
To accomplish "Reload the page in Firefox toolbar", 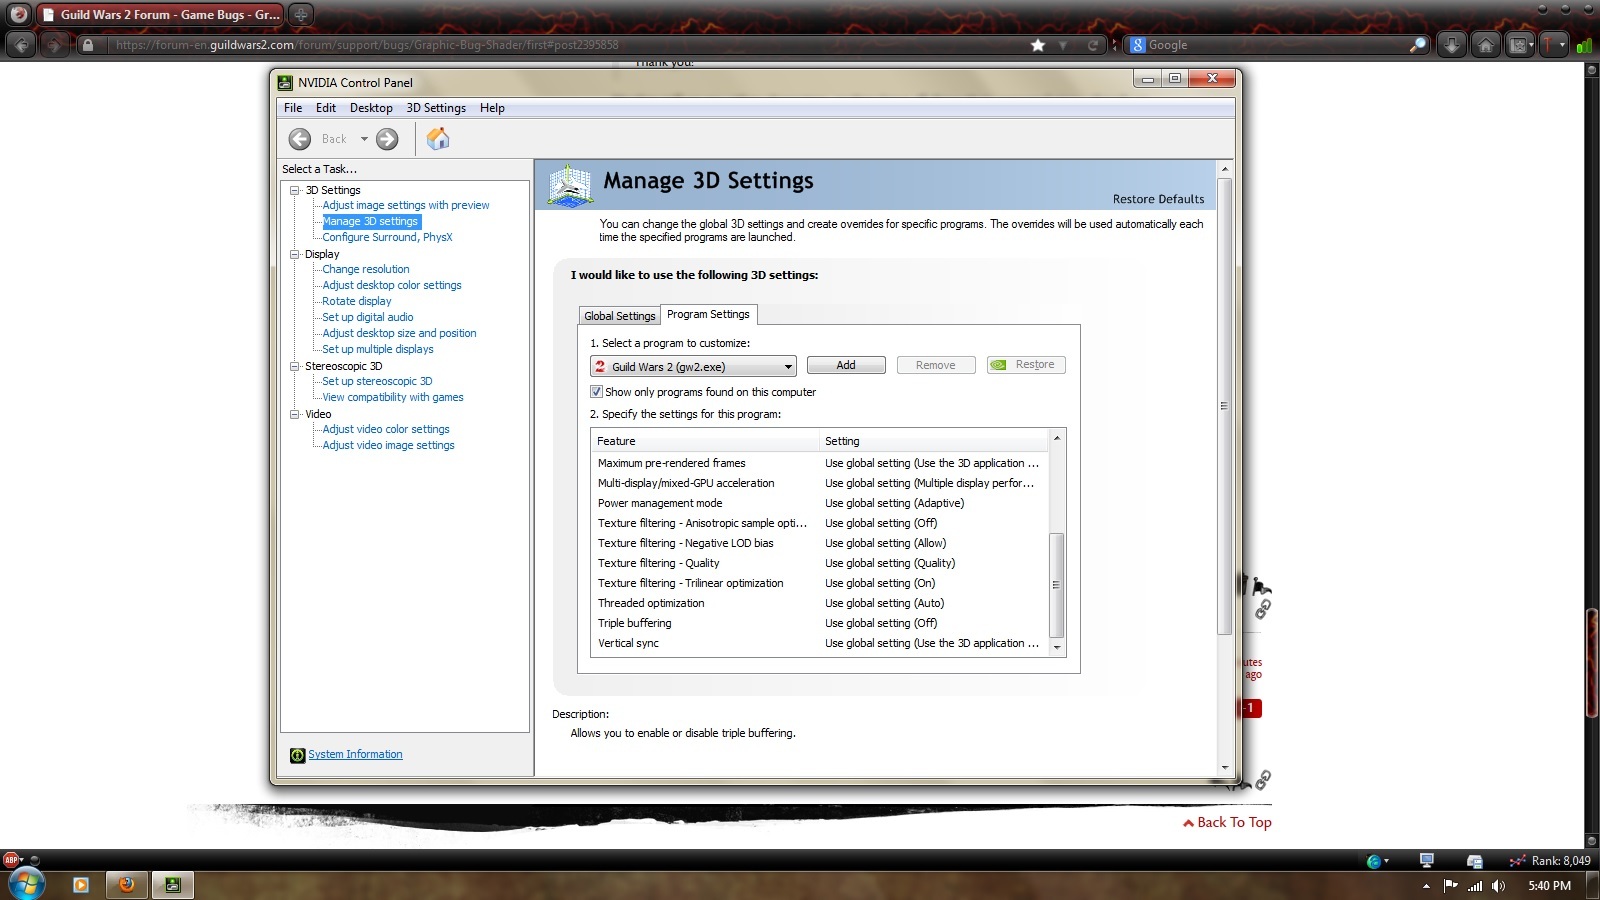I will (x=1093, y=45).
